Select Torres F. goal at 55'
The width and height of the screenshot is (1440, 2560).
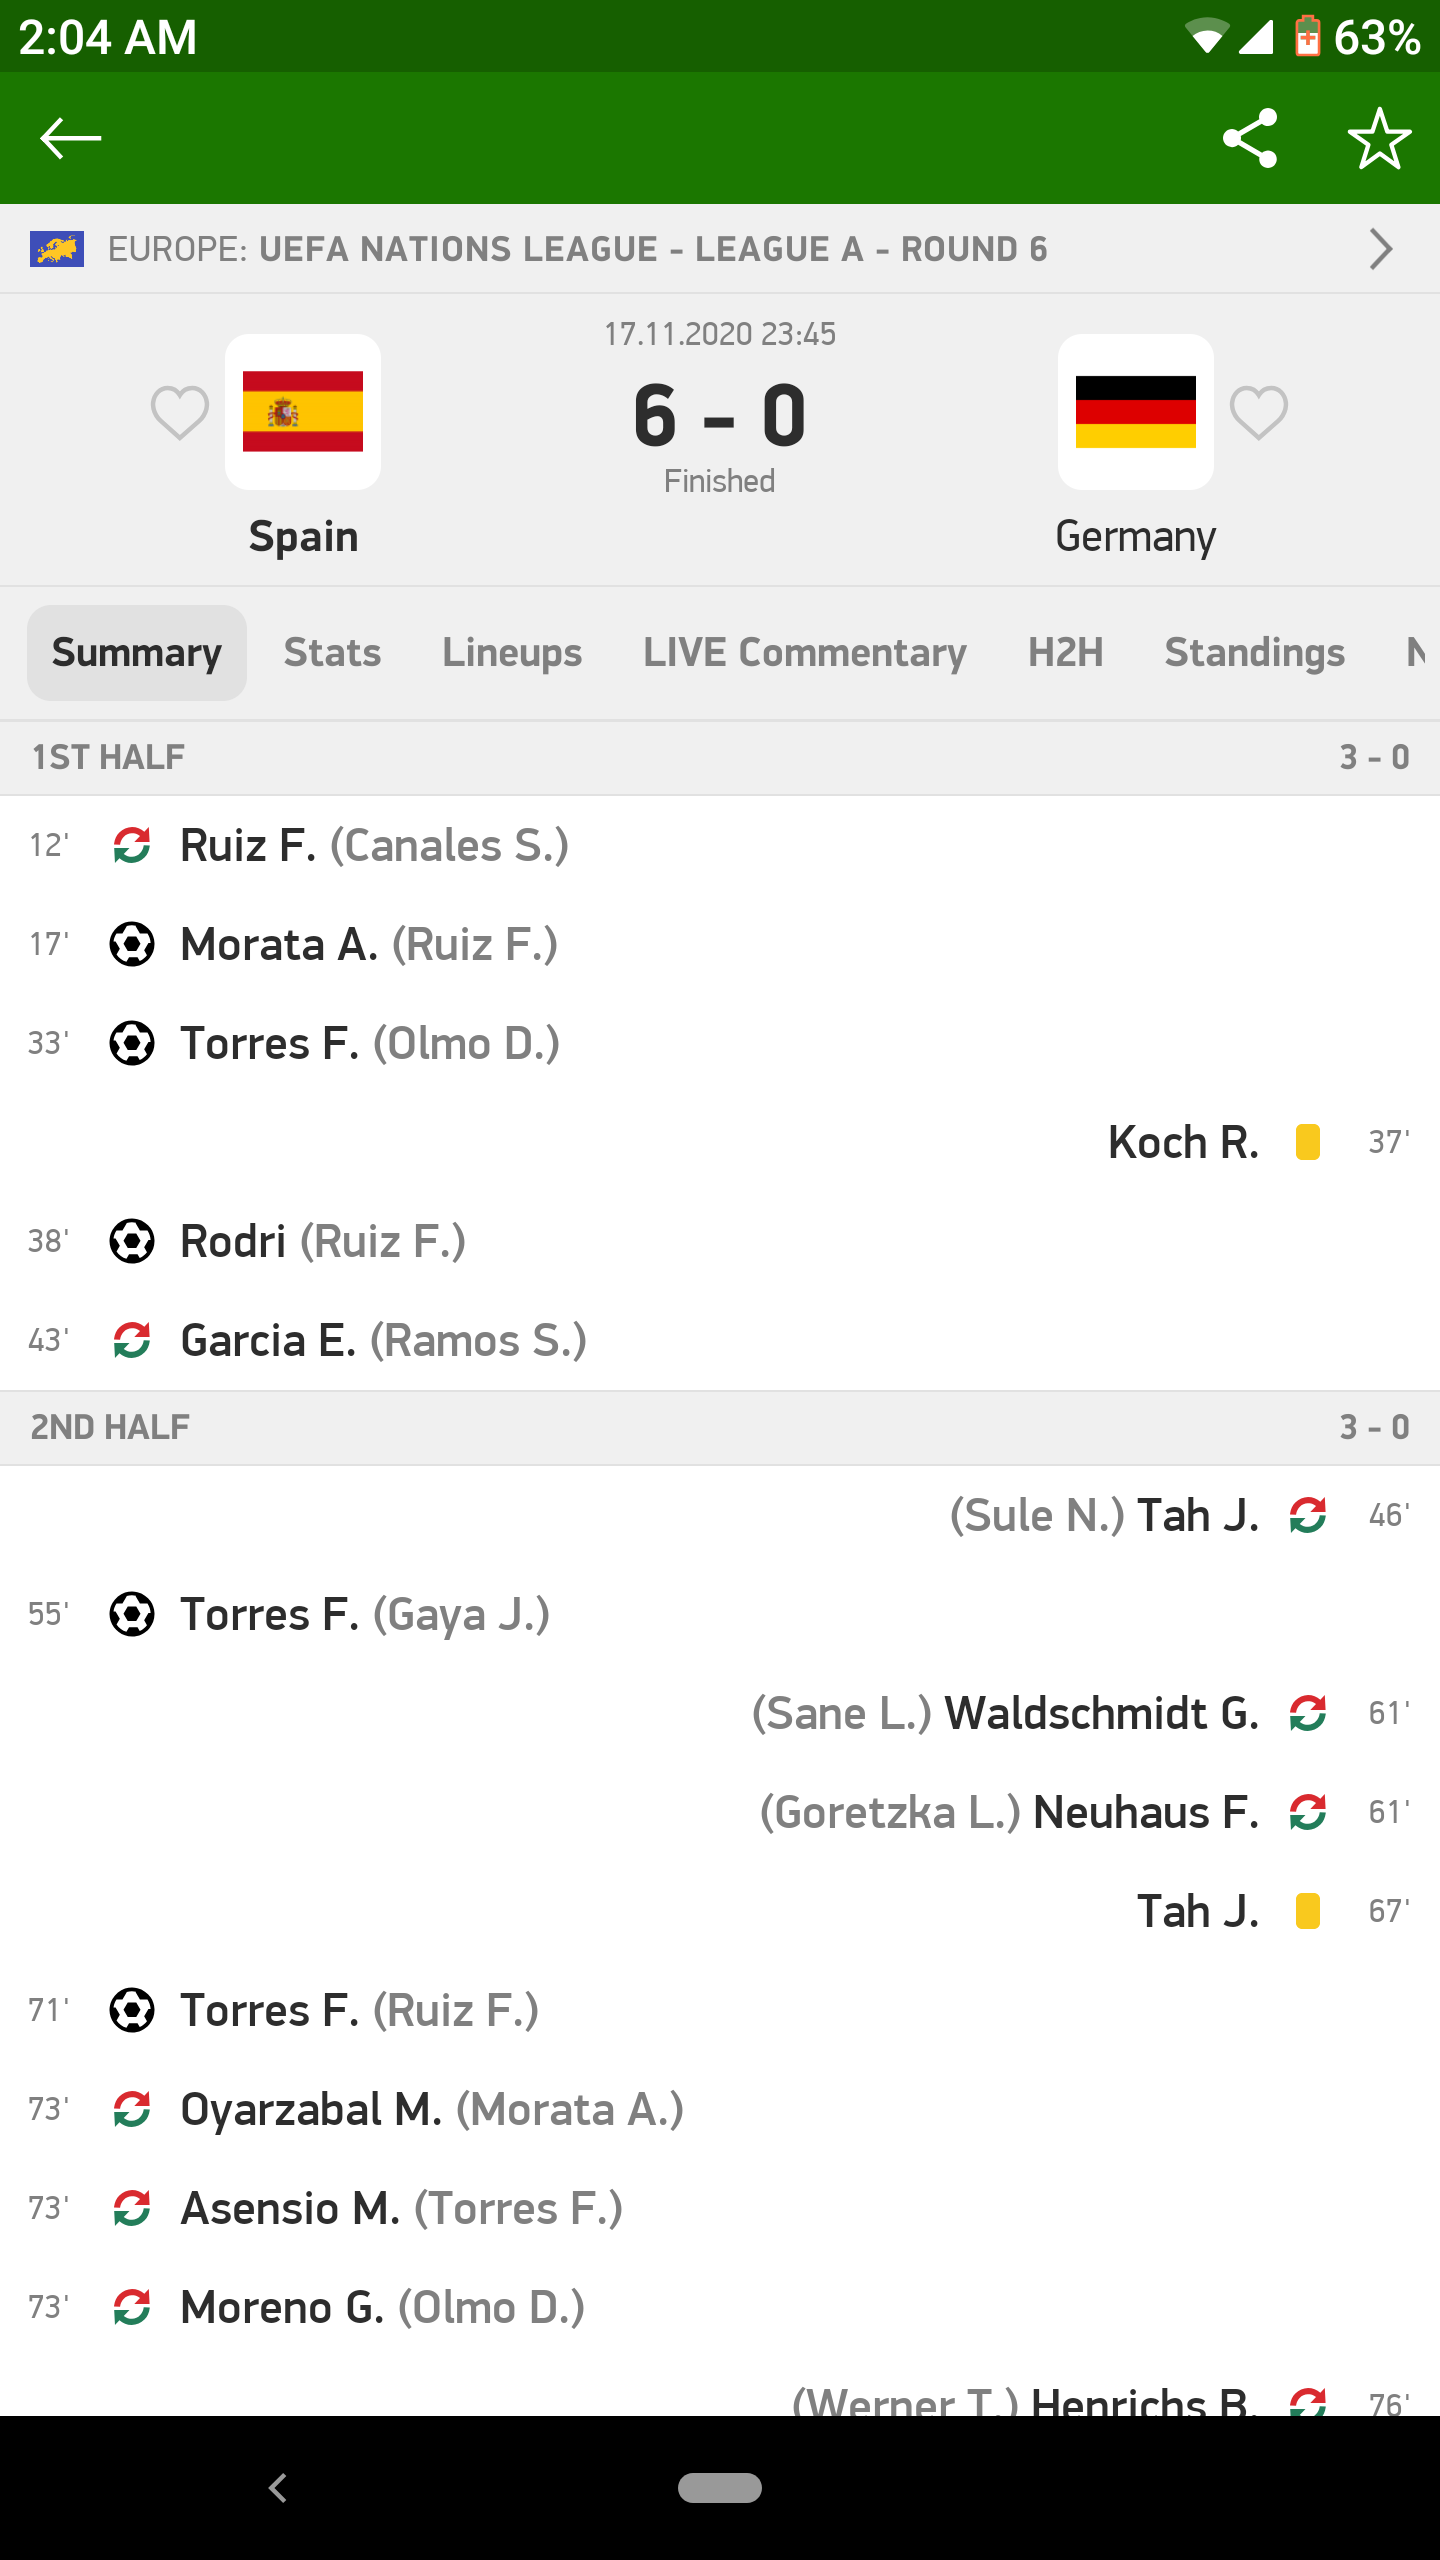(365, 1614)
